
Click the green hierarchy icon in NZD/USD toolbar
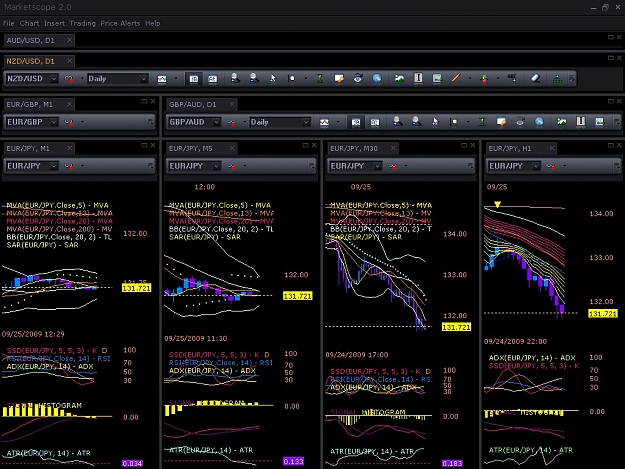[557, 79]
